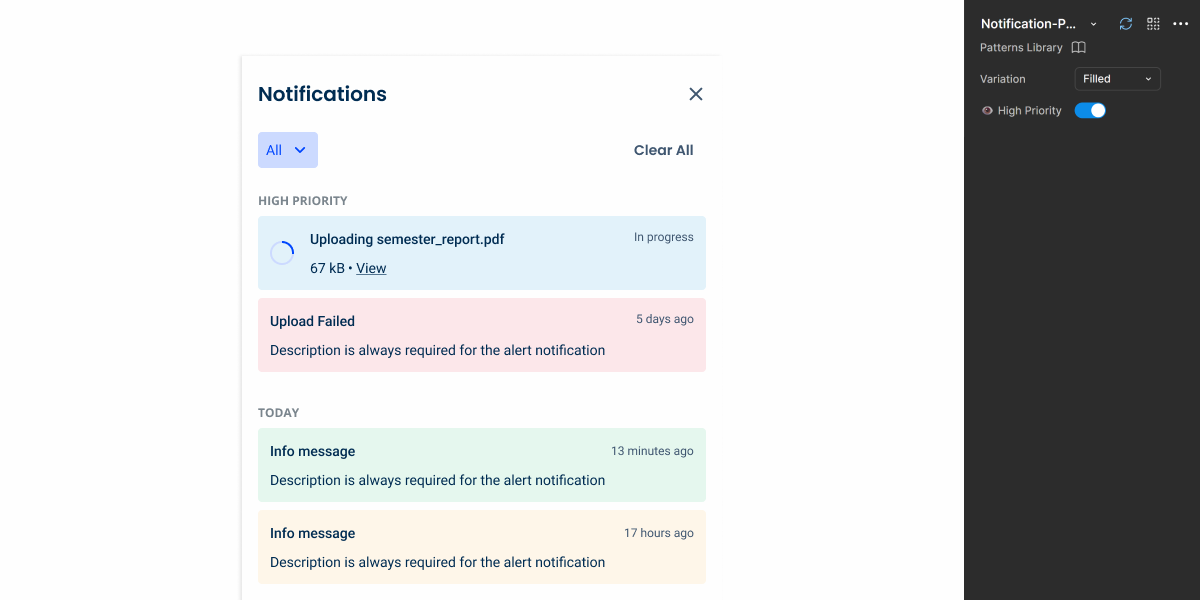Open the All filter dropdown
The height and width of the screenshot is (600, 1200).
tap(287, 150)
